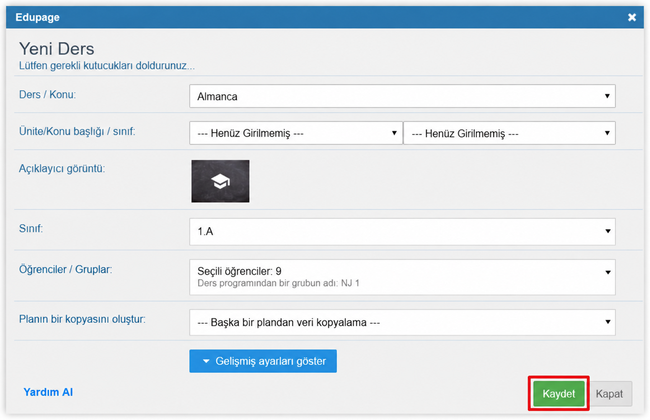Screen dimensions: 650x420
Task: Click the arrow icon on Ders / Konu field
Action: pyautogui.click(x=607, y=96)
